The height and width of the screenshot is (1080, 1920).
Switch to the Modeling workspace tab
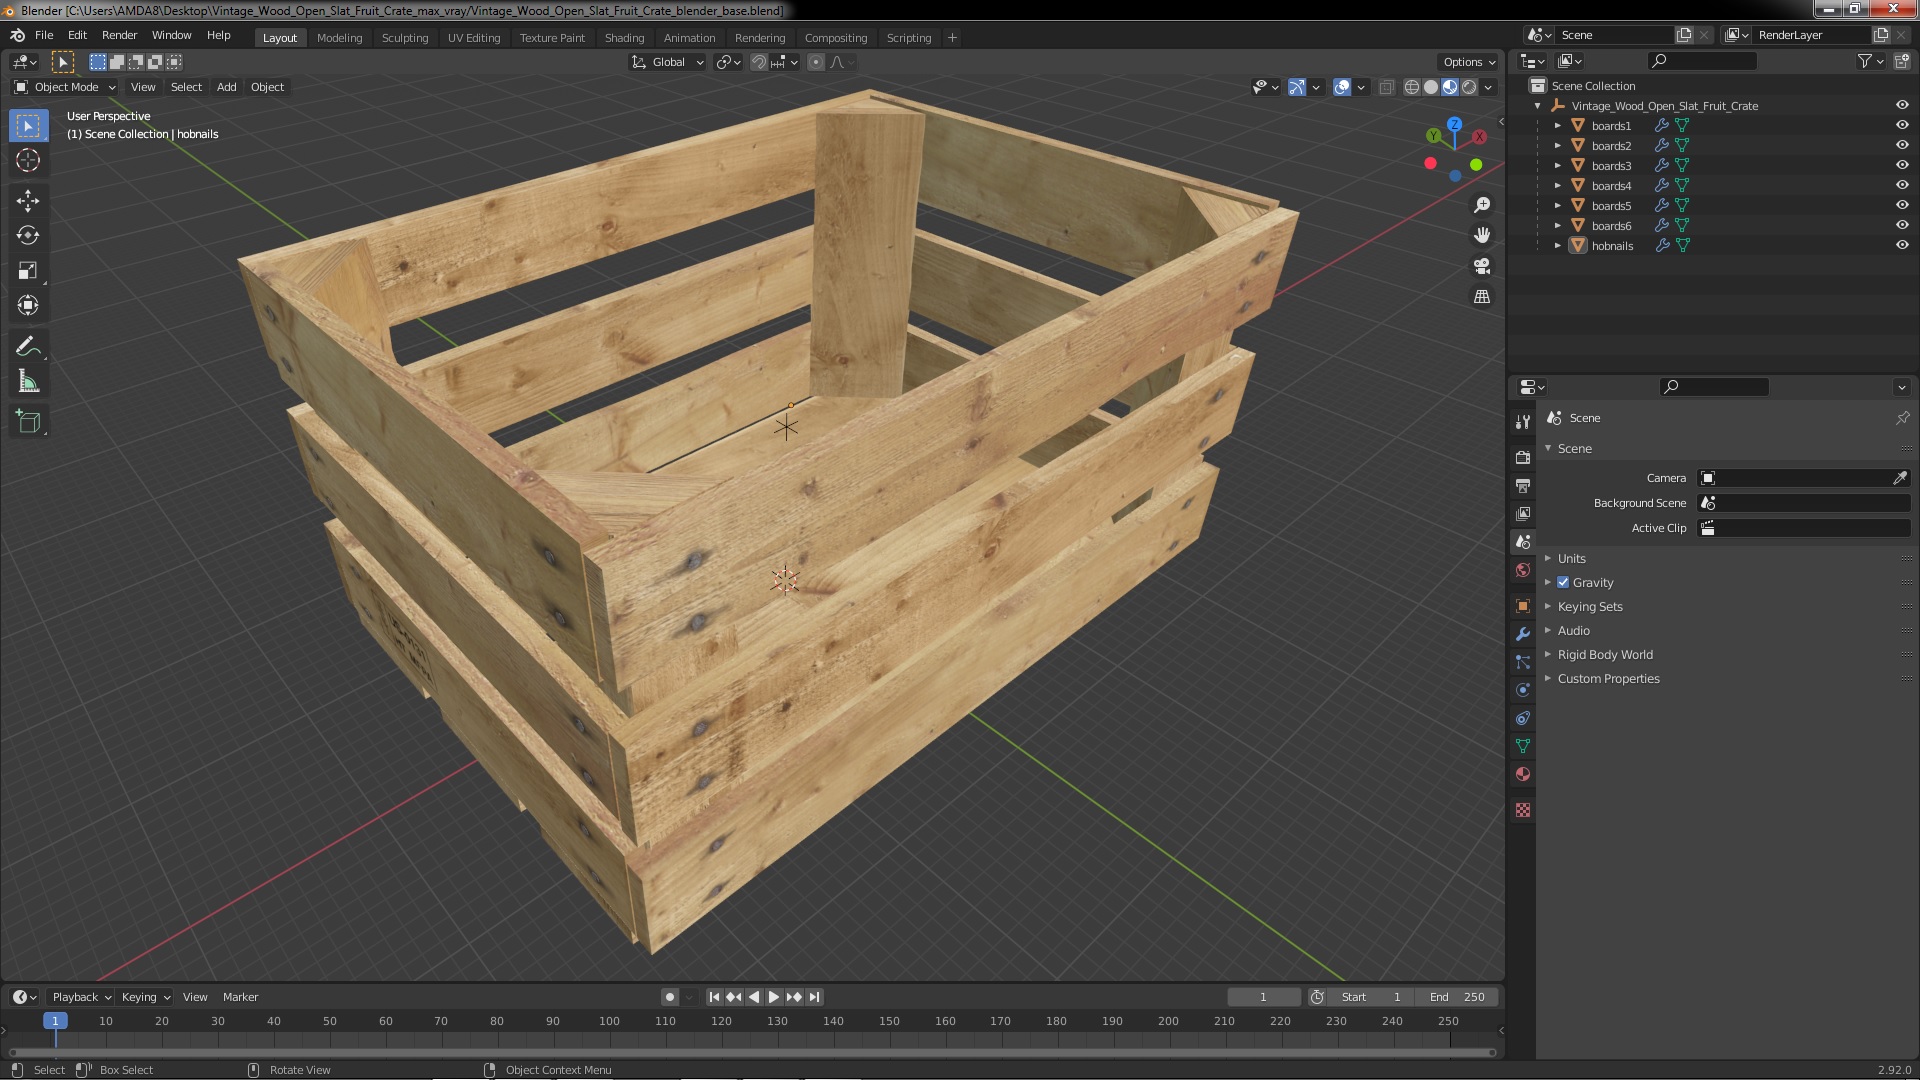pos(339,38)
